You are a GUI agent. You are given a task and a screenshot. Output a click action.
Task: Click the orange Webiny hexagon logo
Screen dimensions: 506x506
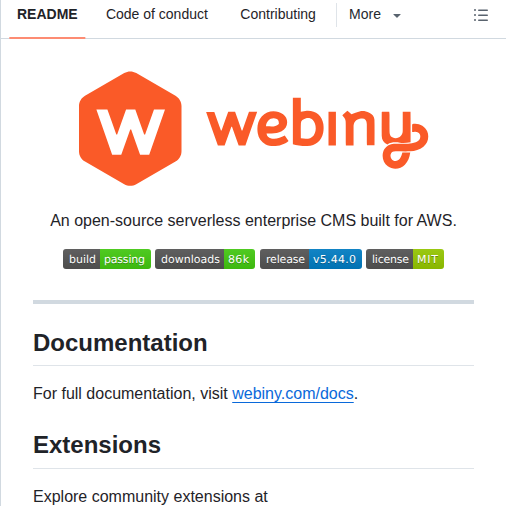coord(130,128)
